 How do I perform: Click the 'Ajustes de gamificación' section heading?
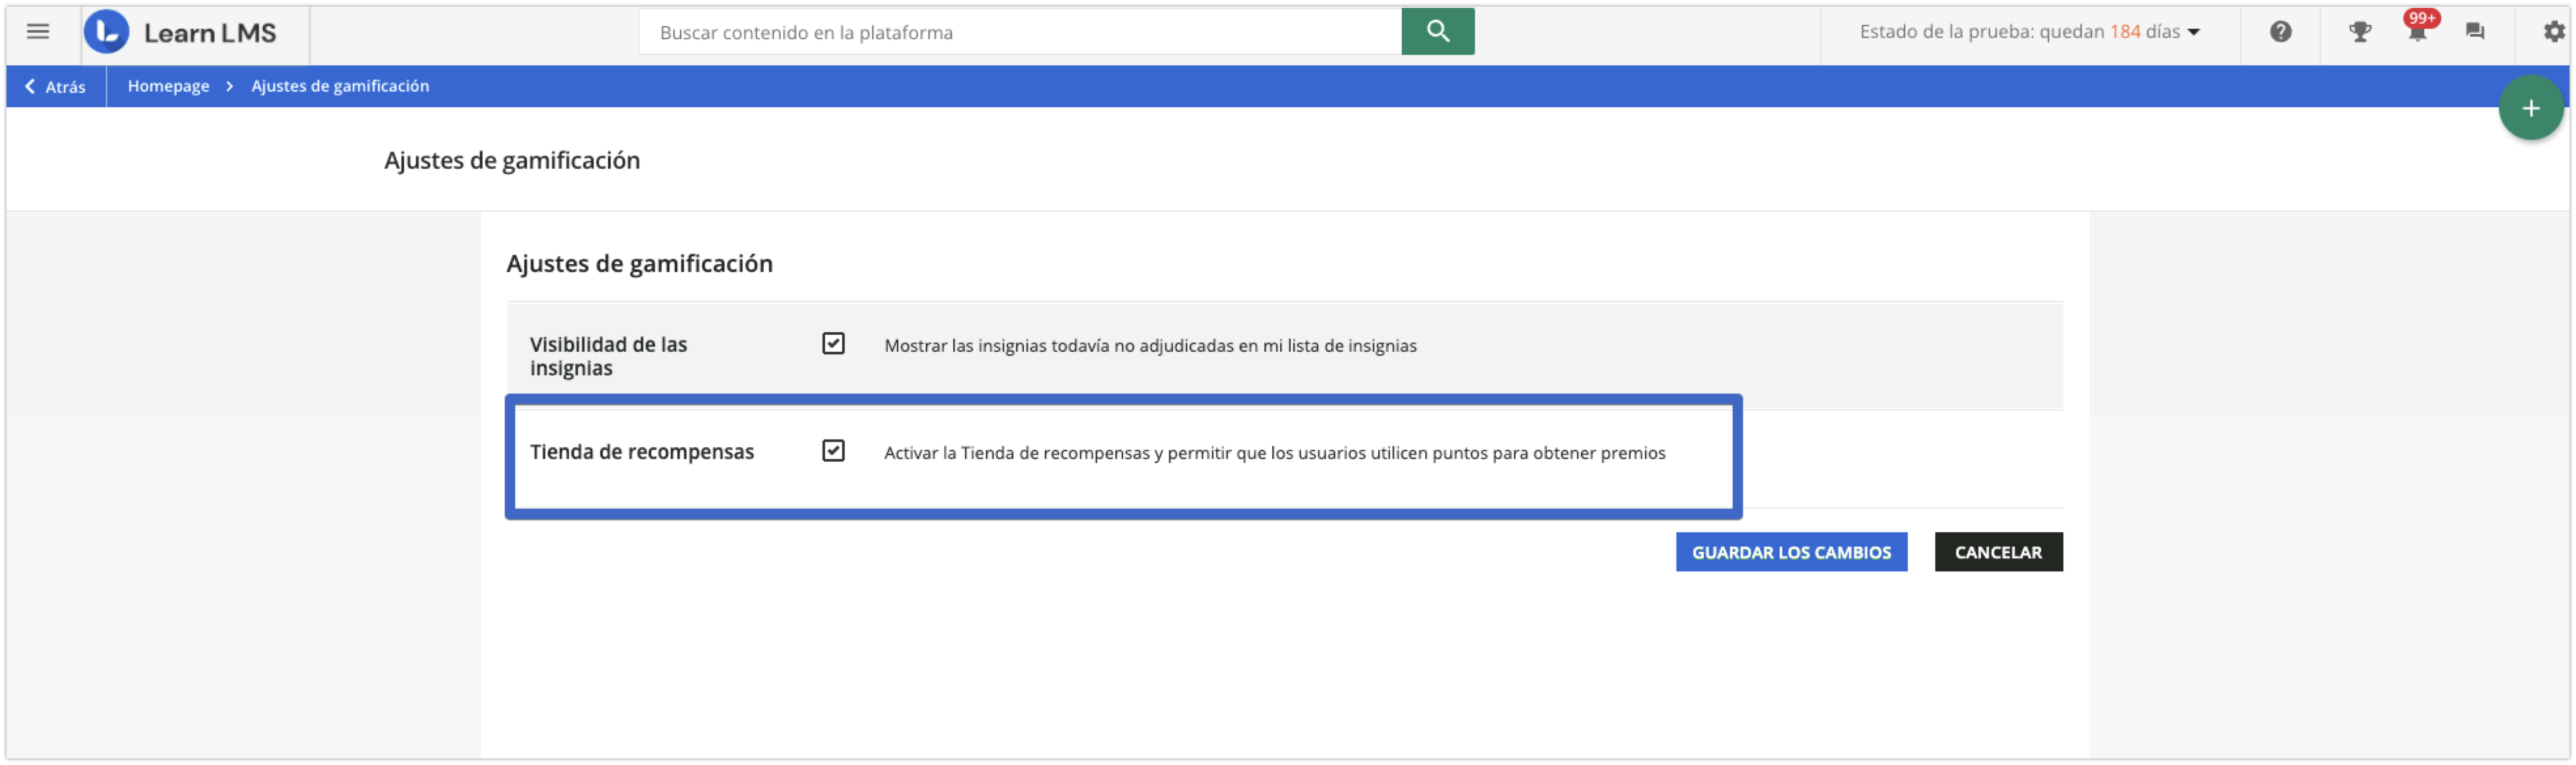pyautogui.click(x=639, y=264)
